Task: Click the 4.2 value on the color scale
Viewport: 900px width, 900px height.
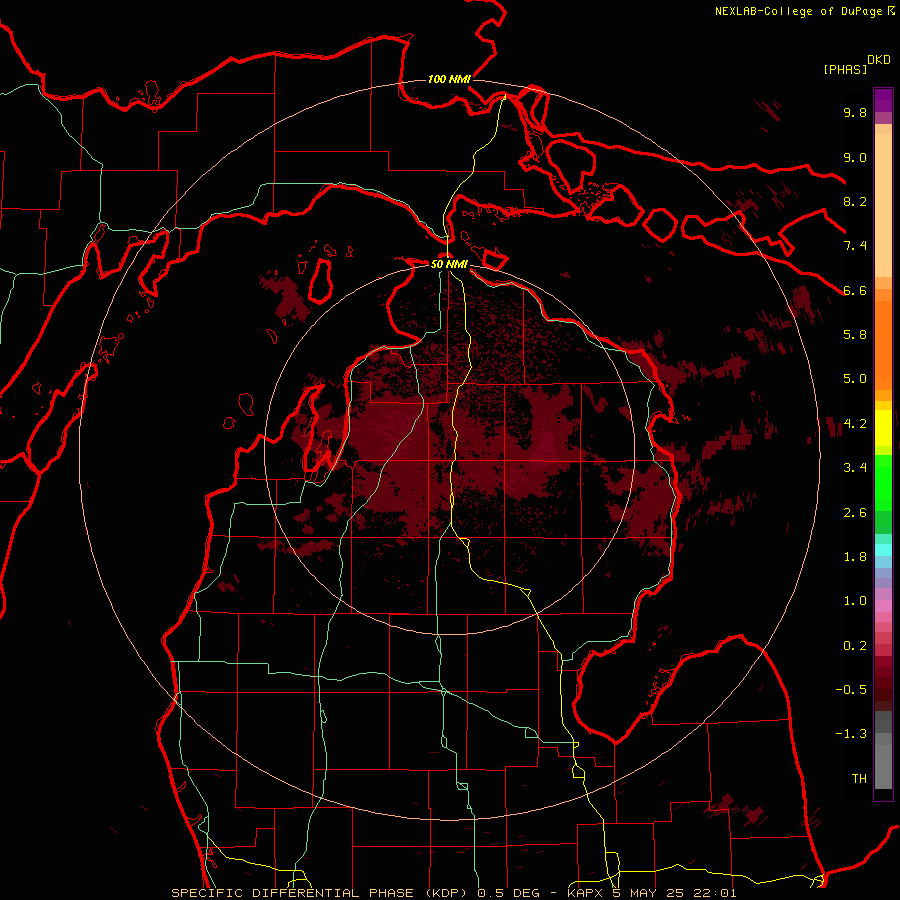Action: [x=855, y=424]
